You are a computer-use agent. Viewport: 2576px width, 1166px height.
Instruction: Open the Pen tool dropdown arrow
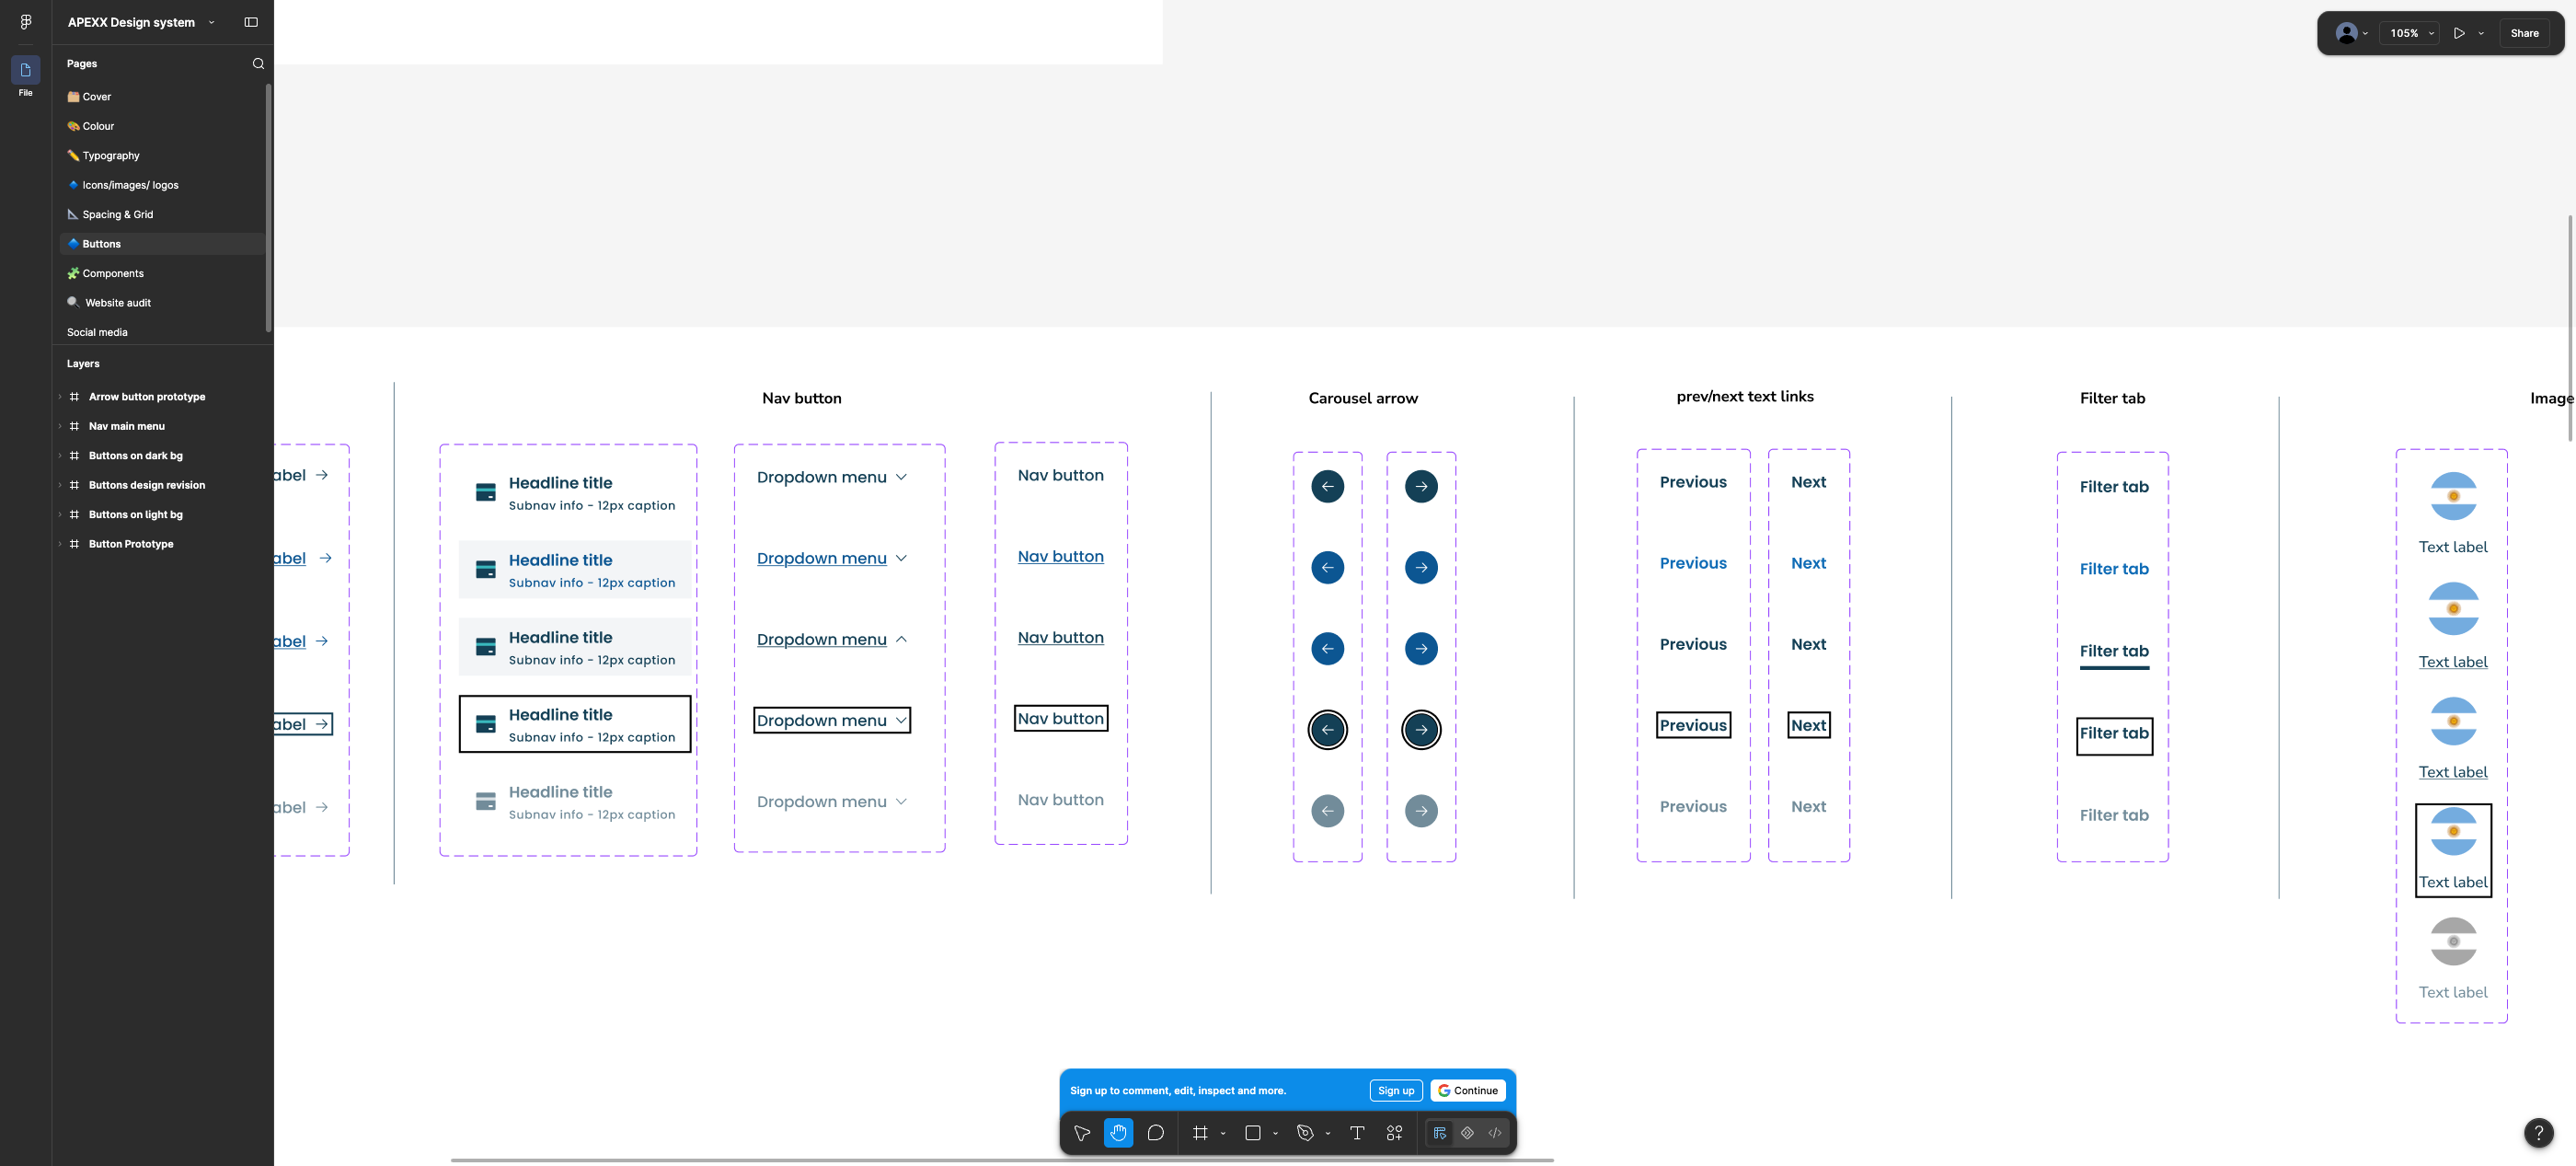(x=1327, y=1134)
